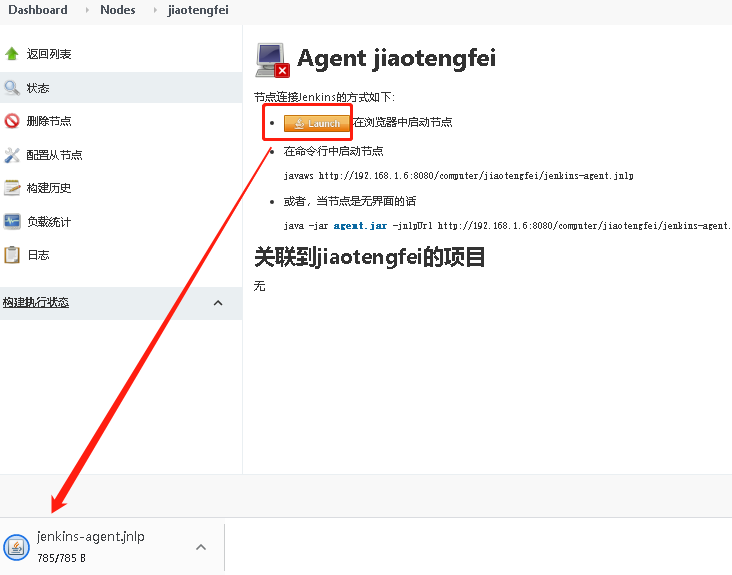The image size is (732, 575).
Task: Click the 关联到jiaotengfei的项目 heading
Action: (369, 257)
